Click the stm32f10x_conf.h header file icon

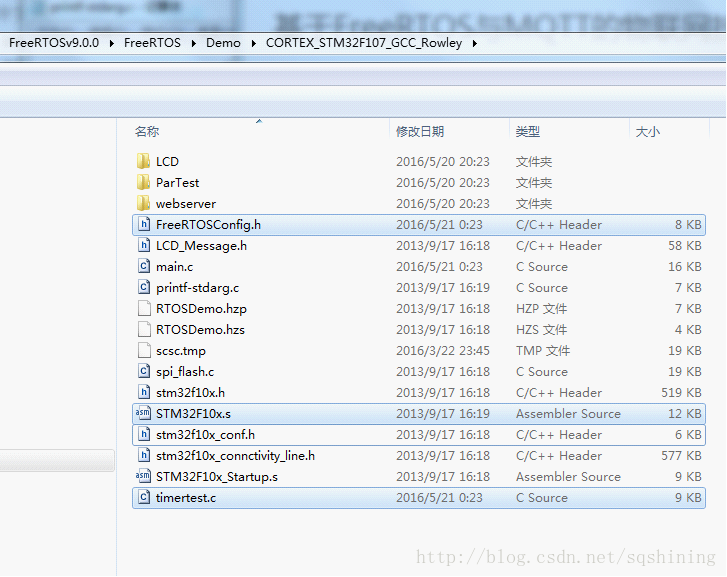click(144, 435)
